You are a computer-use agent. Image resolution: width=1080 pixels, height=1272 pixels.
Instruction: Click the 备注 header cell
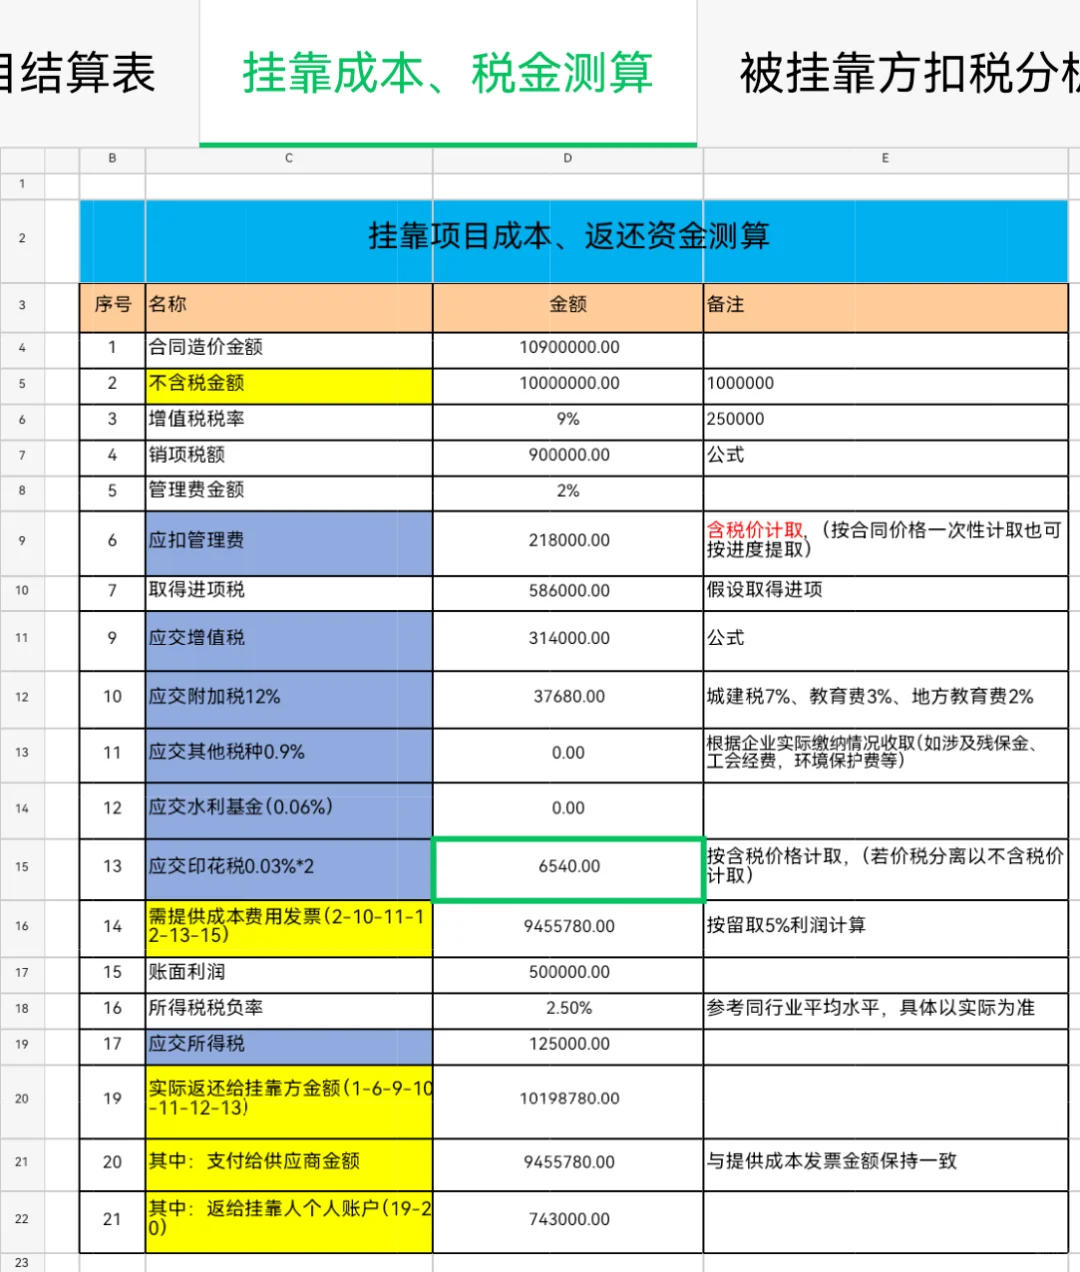point(885,305)
